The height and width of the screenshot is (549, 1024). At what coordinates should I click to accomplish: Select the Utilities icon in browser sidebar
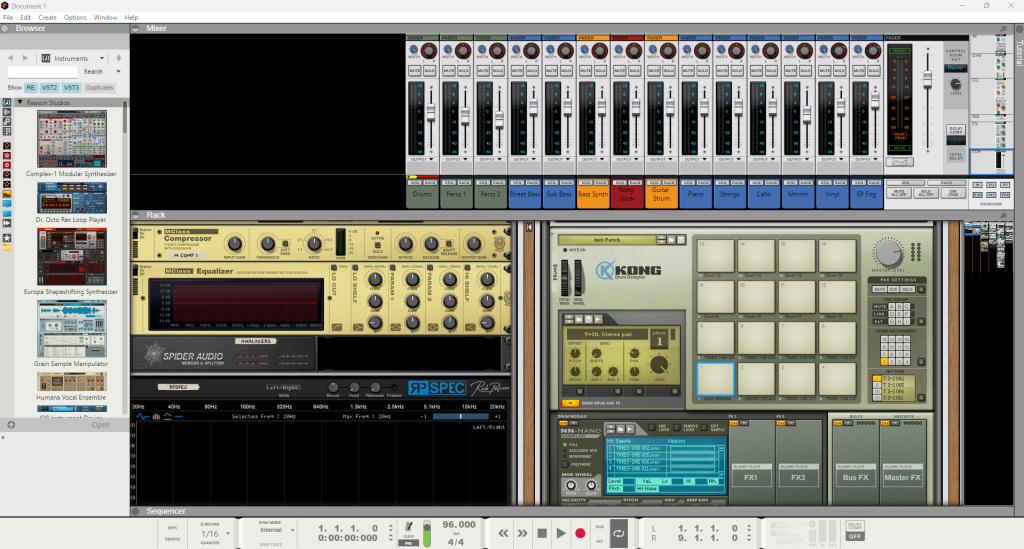[x=7, y=121]
